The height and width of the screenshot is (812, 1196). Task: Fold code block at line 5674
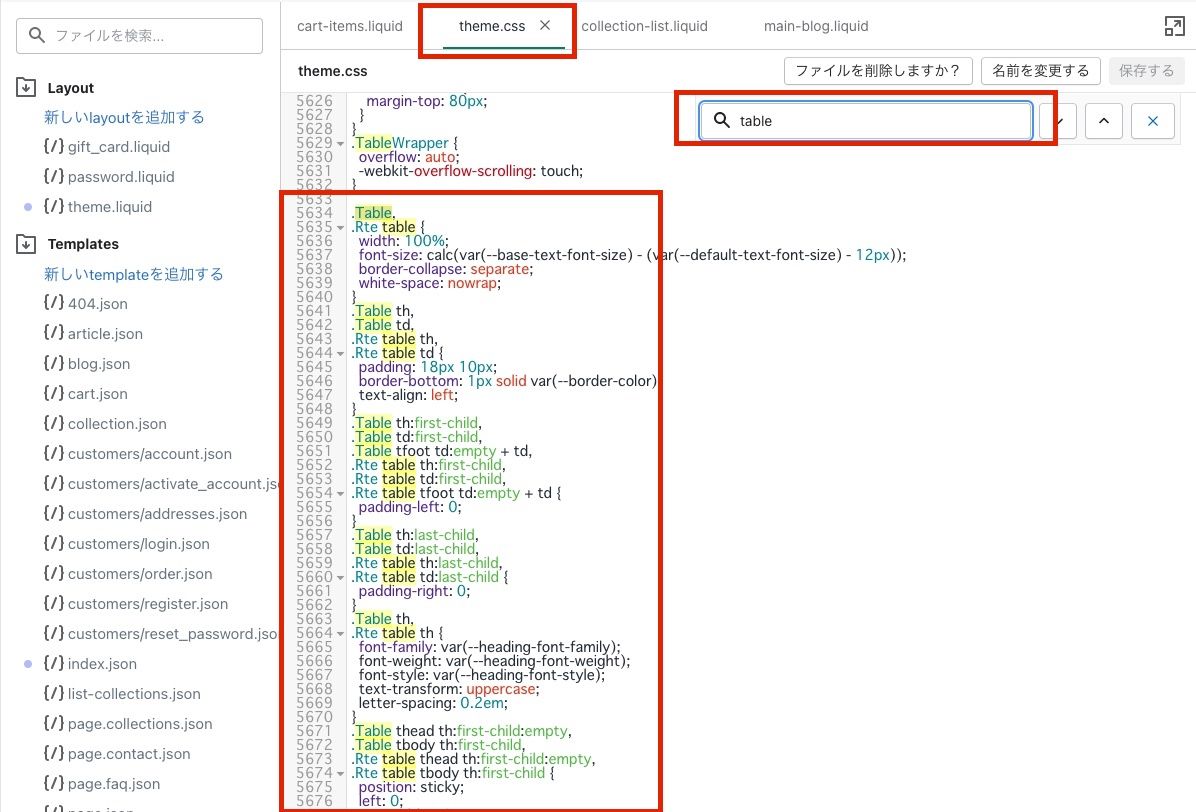(x=340, y=773)
